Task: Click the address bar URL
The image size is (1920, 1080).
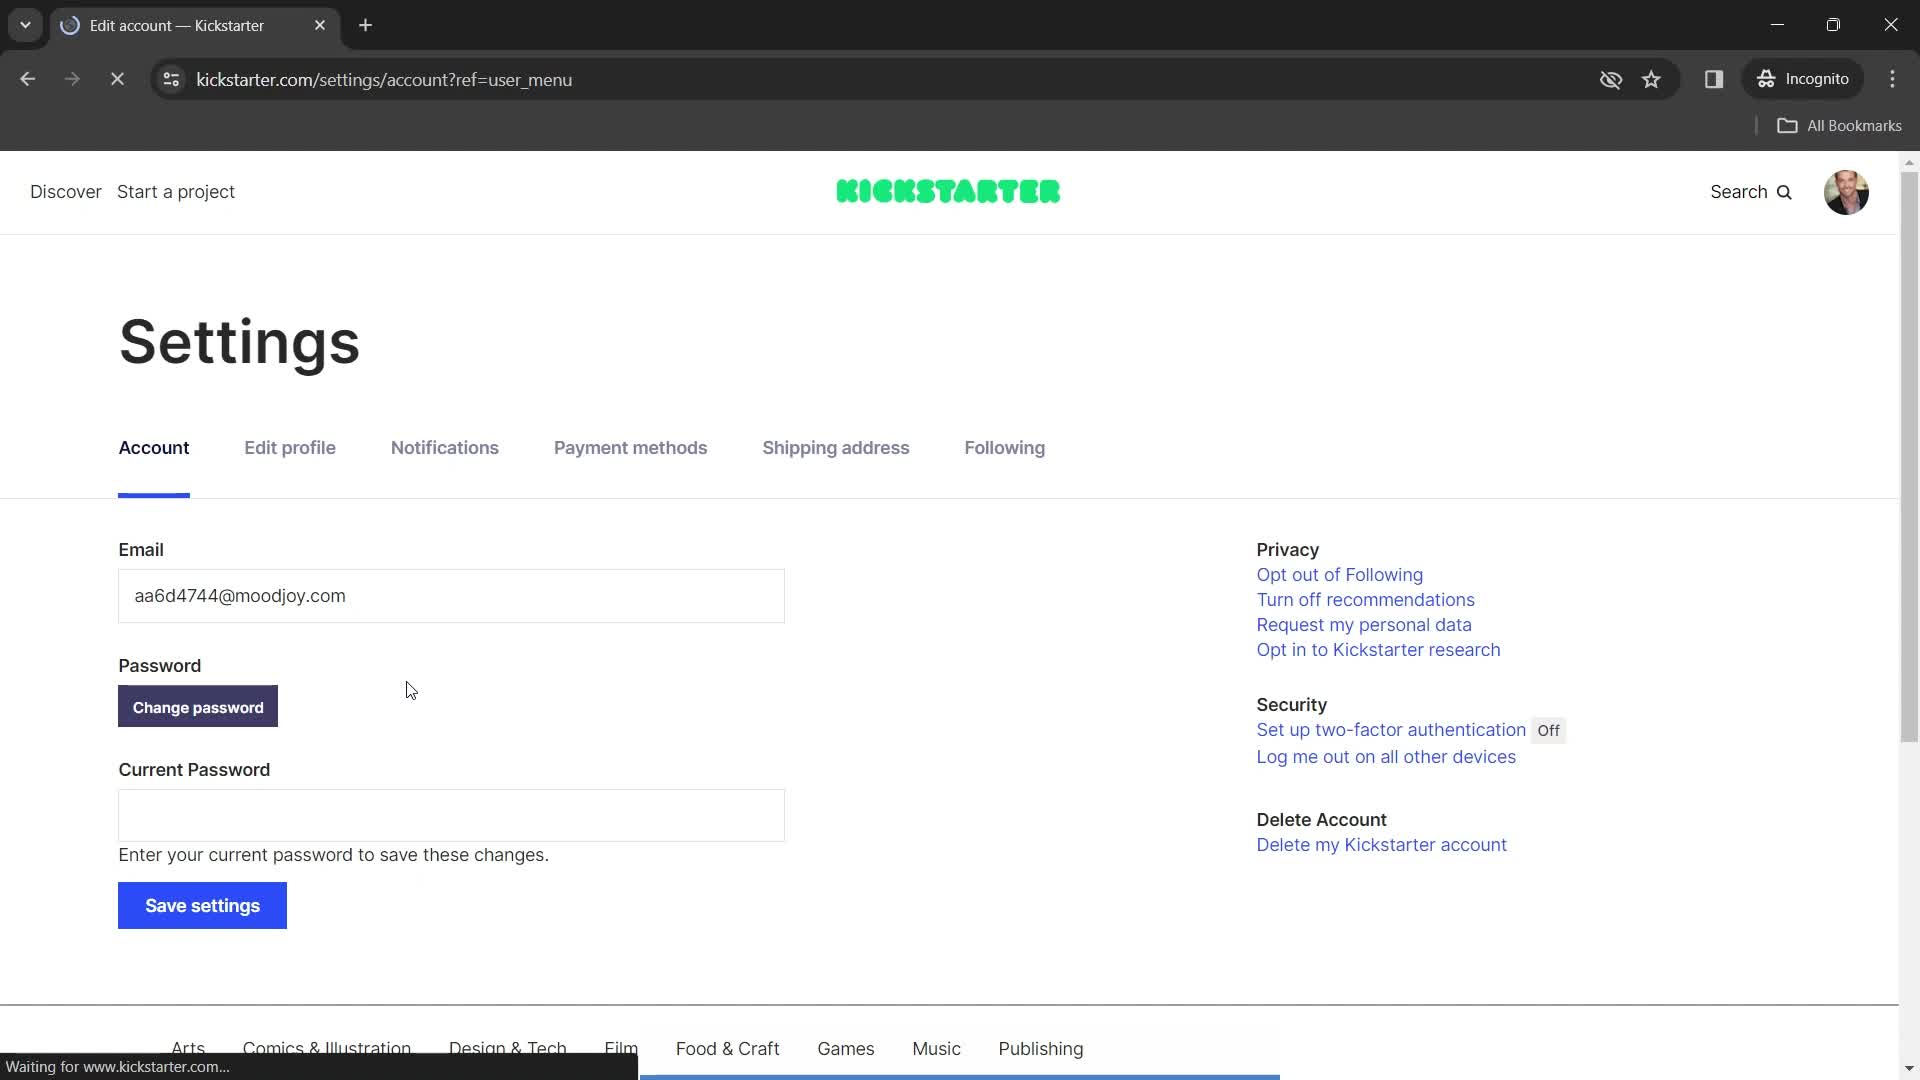Action: (384, 80)
